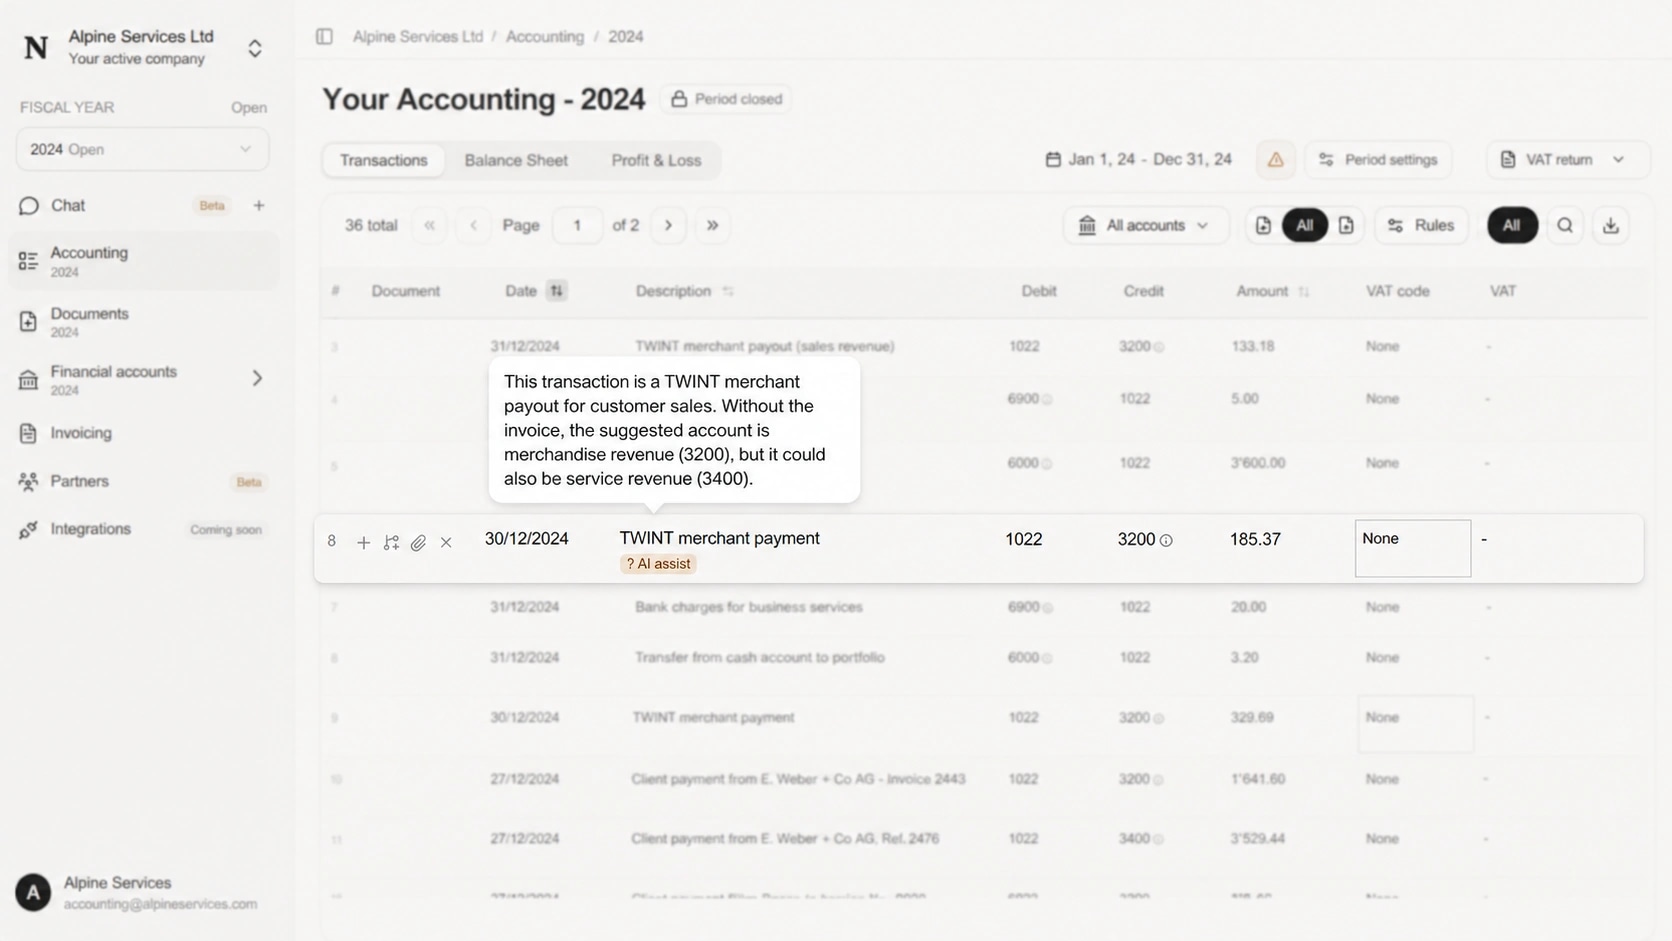Viewport: 1672px width, 941px height.
Task: Select Accounting 2024 in the sidebar
Action: (x=143, y=261)
